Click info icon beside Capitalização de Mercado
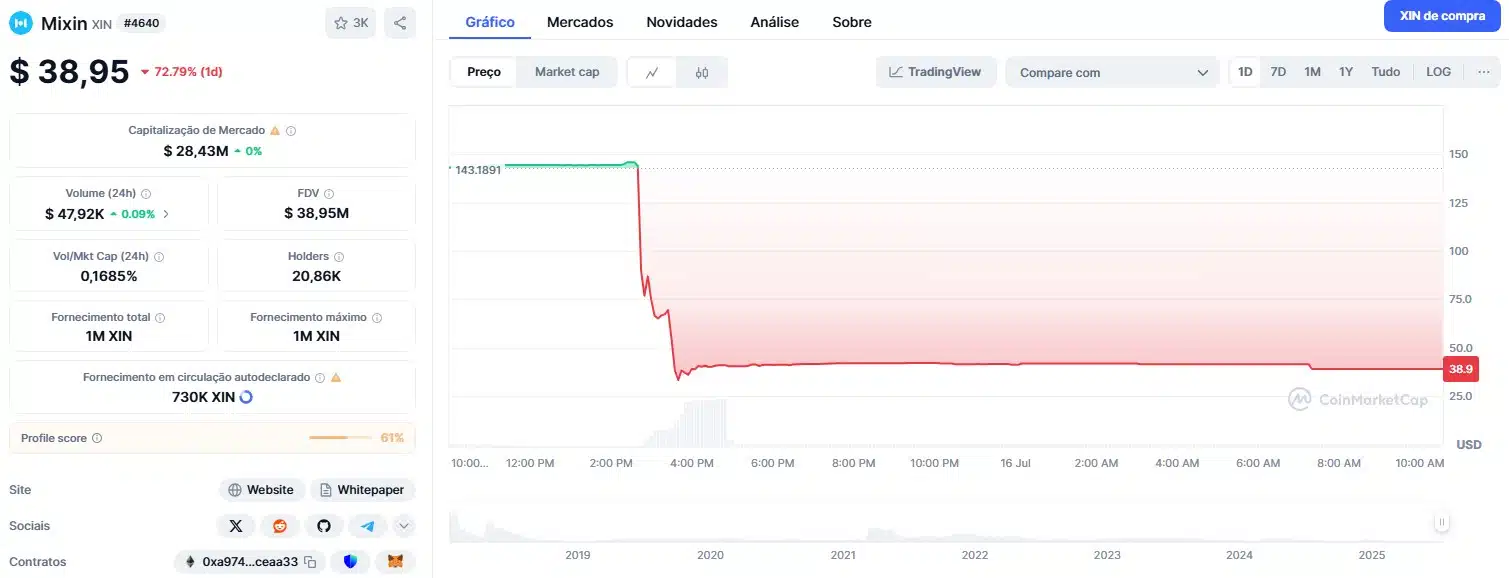Viewport: 1509px width, 578px height. [291, 131]
